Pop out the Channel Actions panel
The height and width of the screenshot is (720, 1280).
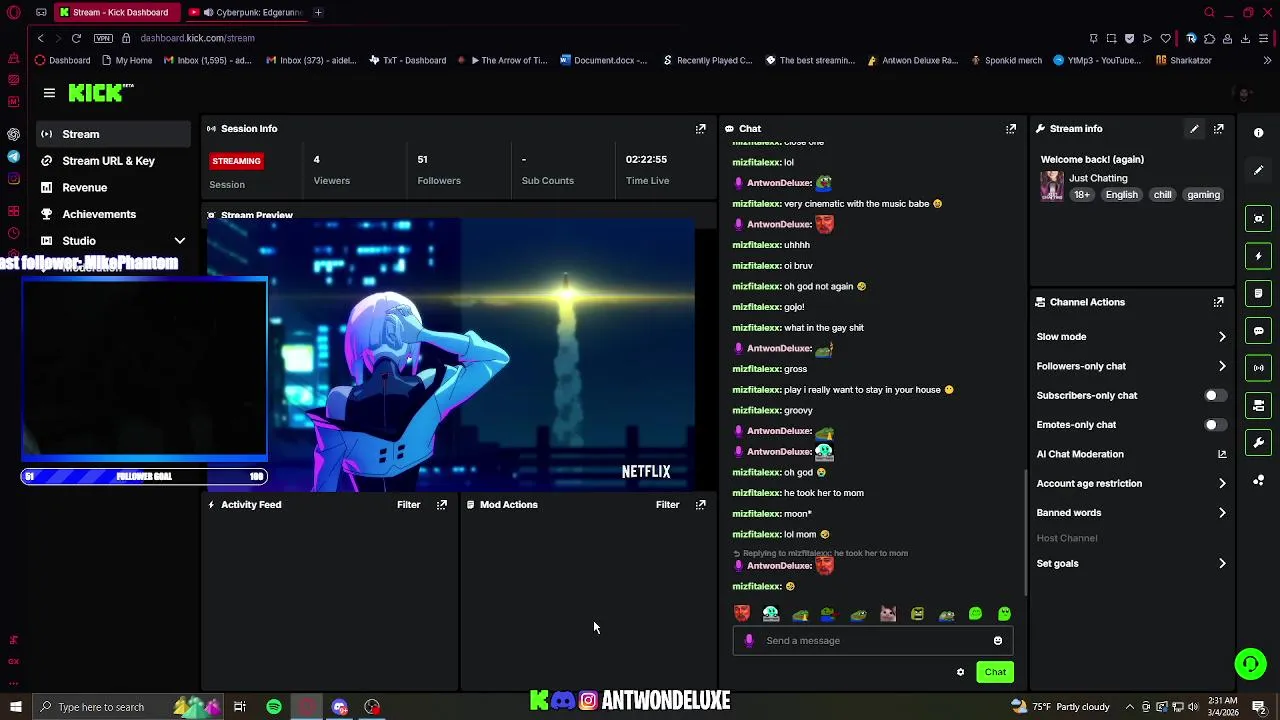[1219, 302]
